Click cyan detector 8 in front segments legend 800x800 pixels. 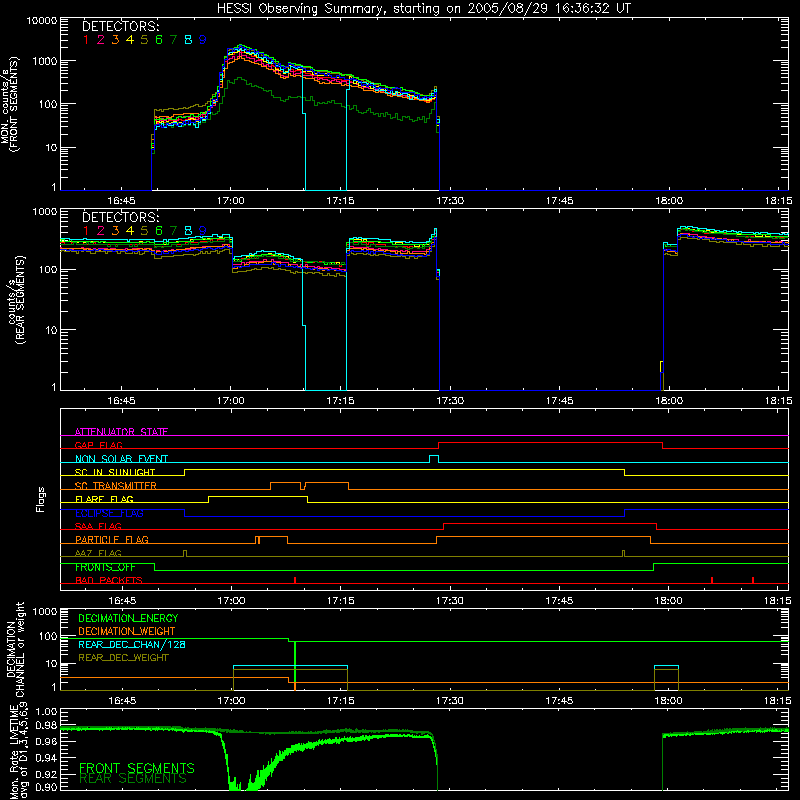188,40
